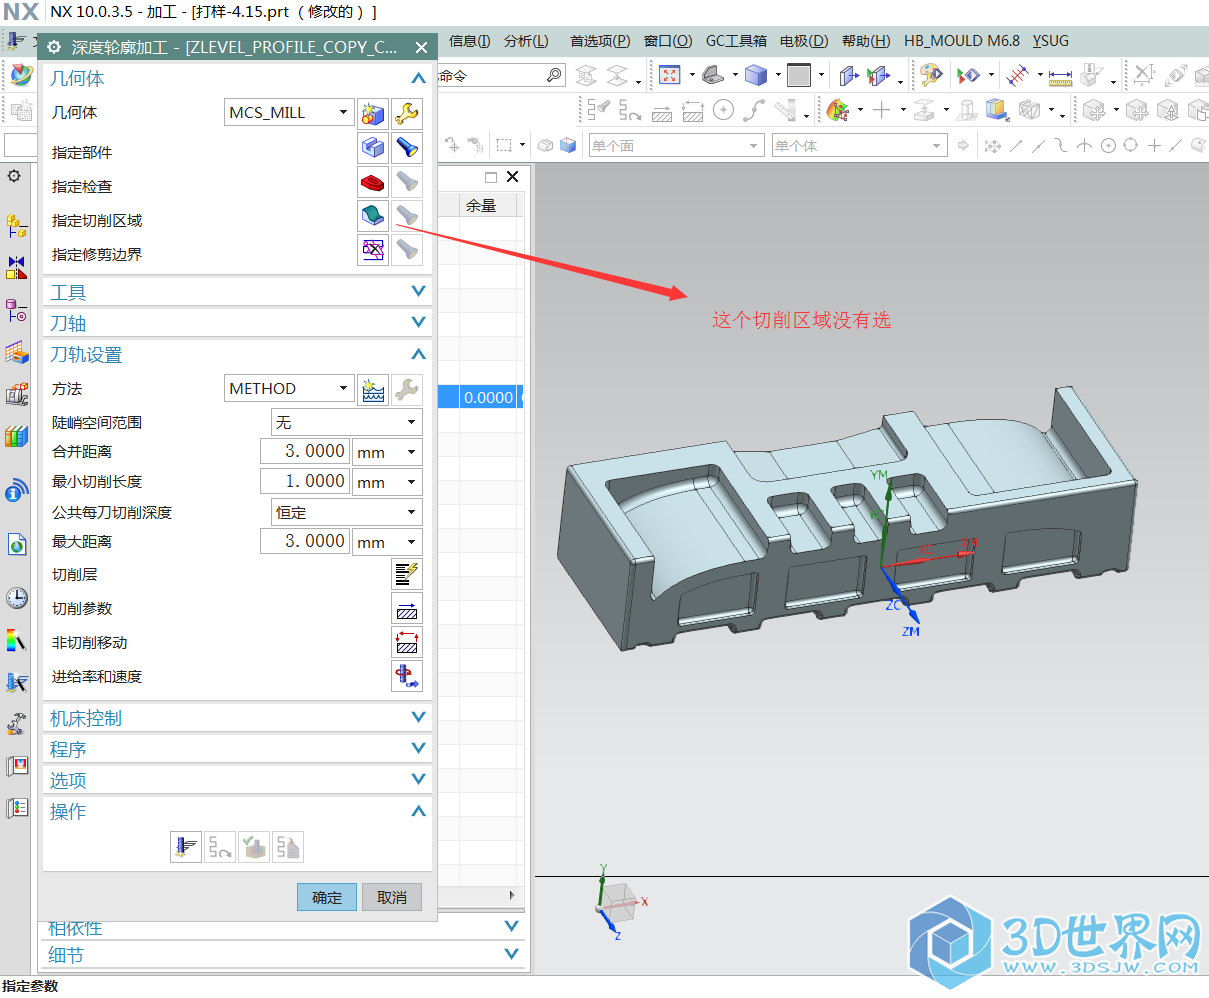Click the clip section view icon
This screenshot has width=1209, height=998.
(849, 75)
